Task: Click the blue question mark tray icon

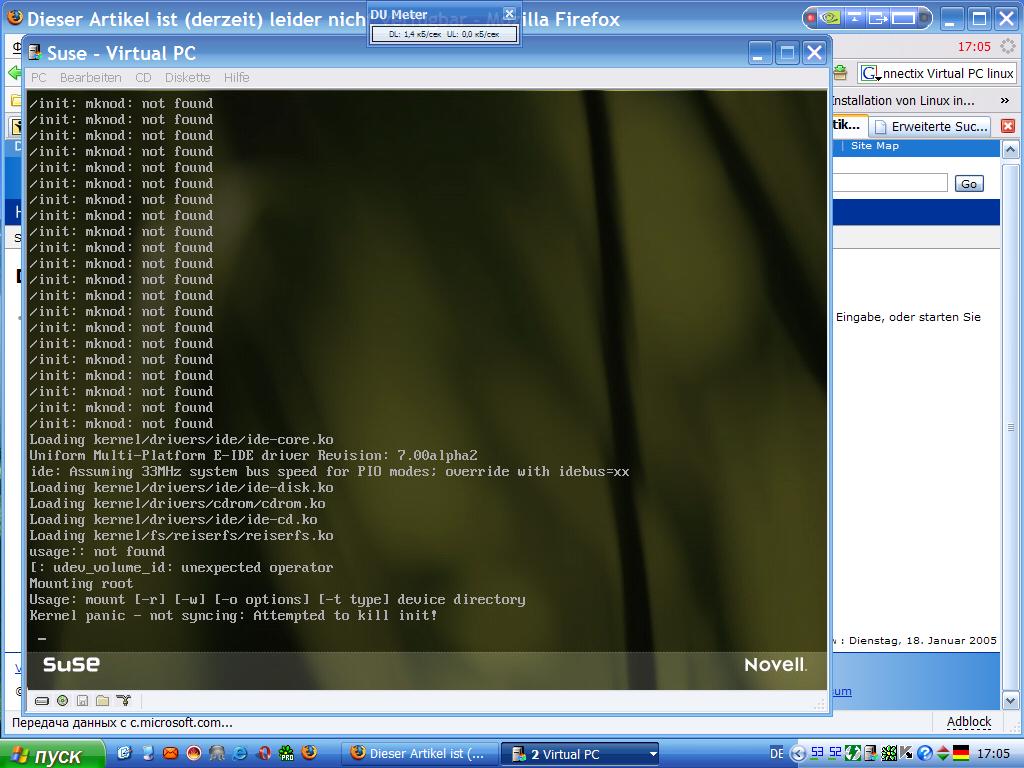Action: pos(924,753)
